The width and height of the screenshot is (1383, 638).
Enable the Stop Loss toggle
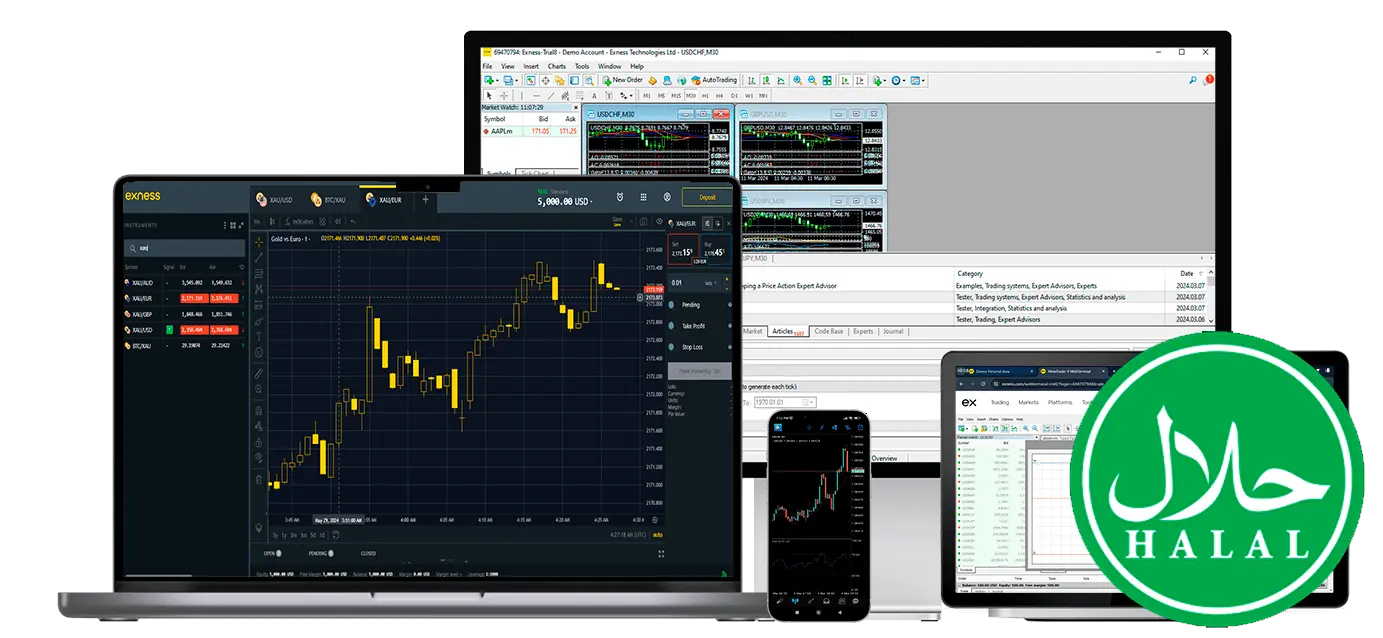coord(672,347)
